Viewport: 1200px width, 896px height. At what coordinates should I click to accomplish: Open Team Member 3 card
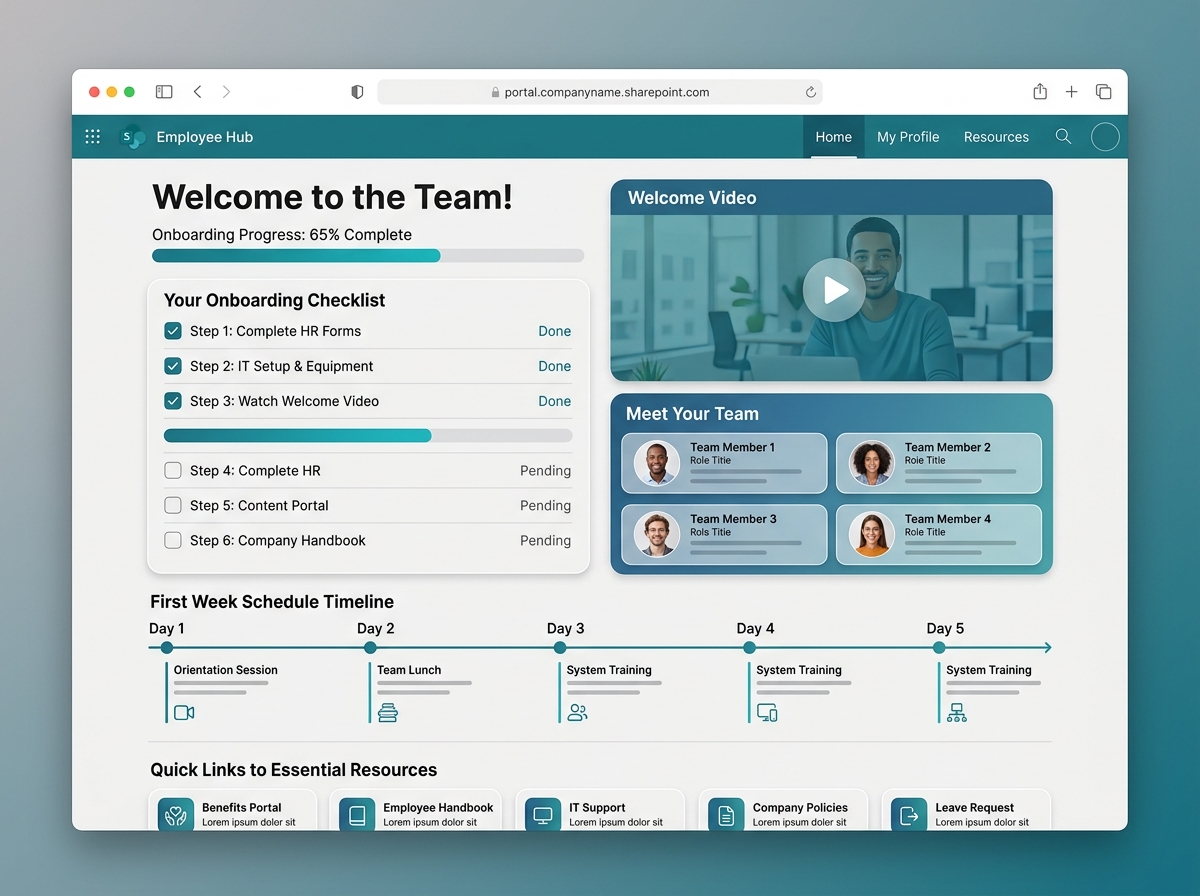coord(724,535)
